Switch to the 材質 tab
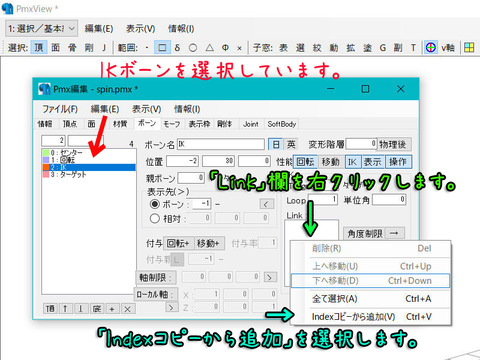 pos(120,124)
